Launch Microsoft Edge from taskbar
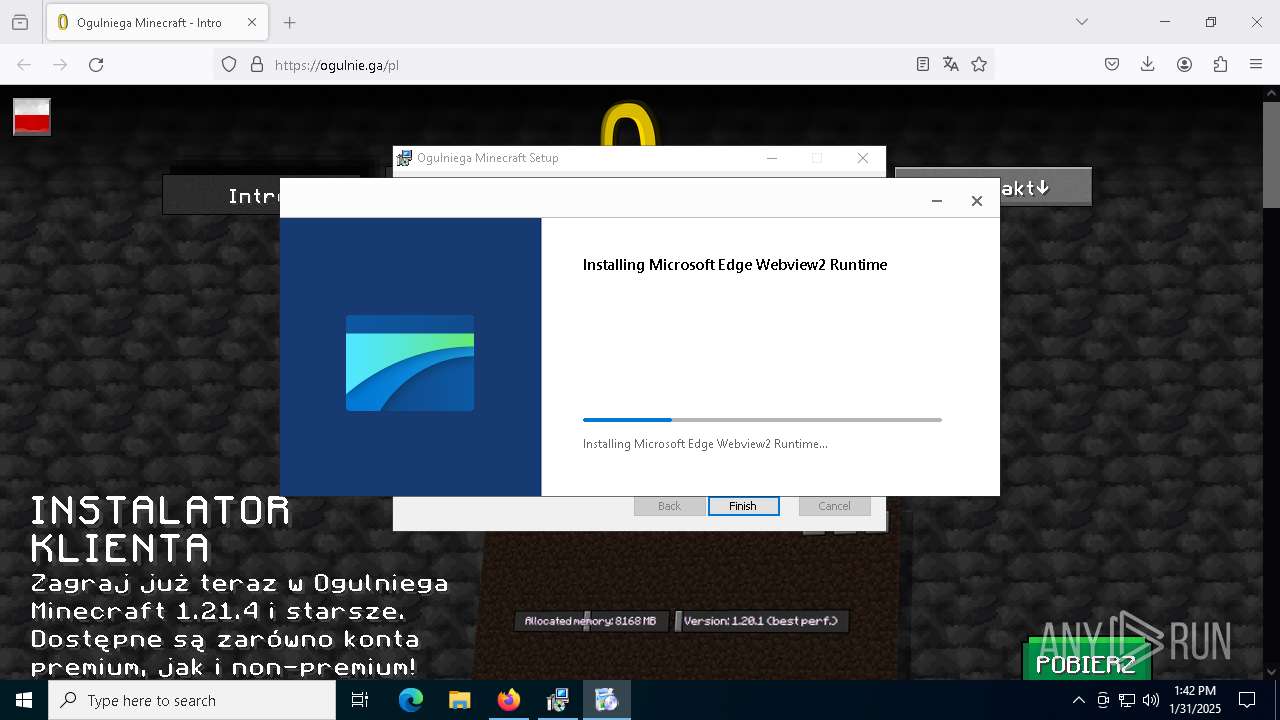 point(411,700)
